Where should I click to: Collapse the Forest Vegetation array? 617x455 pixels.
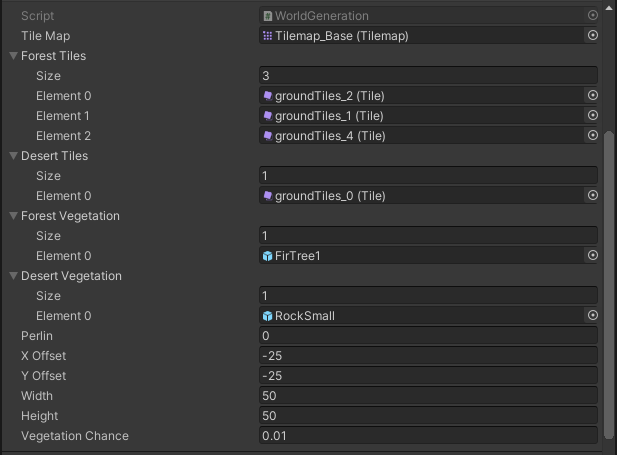point(13,216)
